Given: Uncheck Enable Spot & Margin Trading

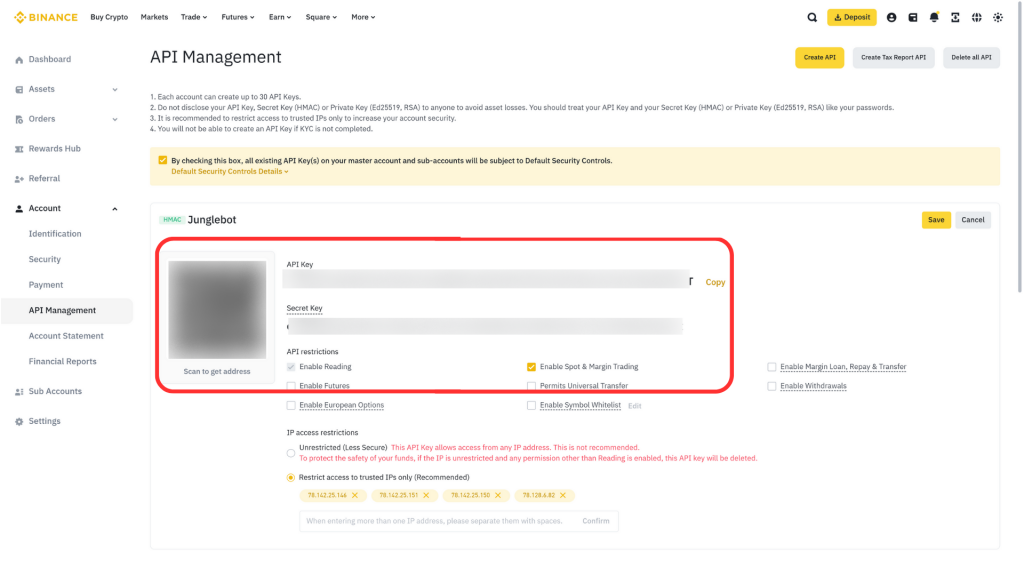Looking at the screenshot, I should click(x=531, y=367).
